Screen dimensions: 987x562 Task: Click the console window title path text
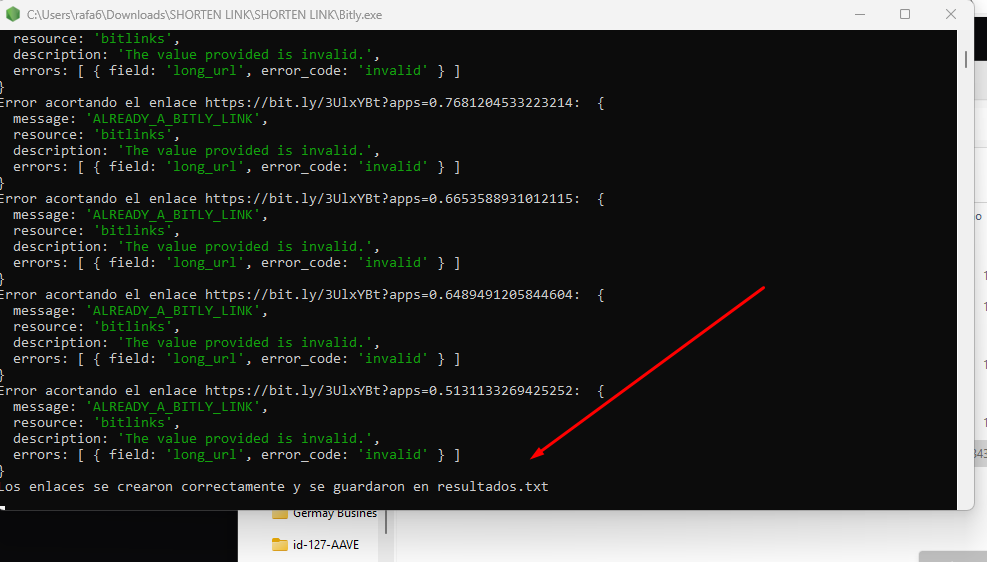[205, 14]
